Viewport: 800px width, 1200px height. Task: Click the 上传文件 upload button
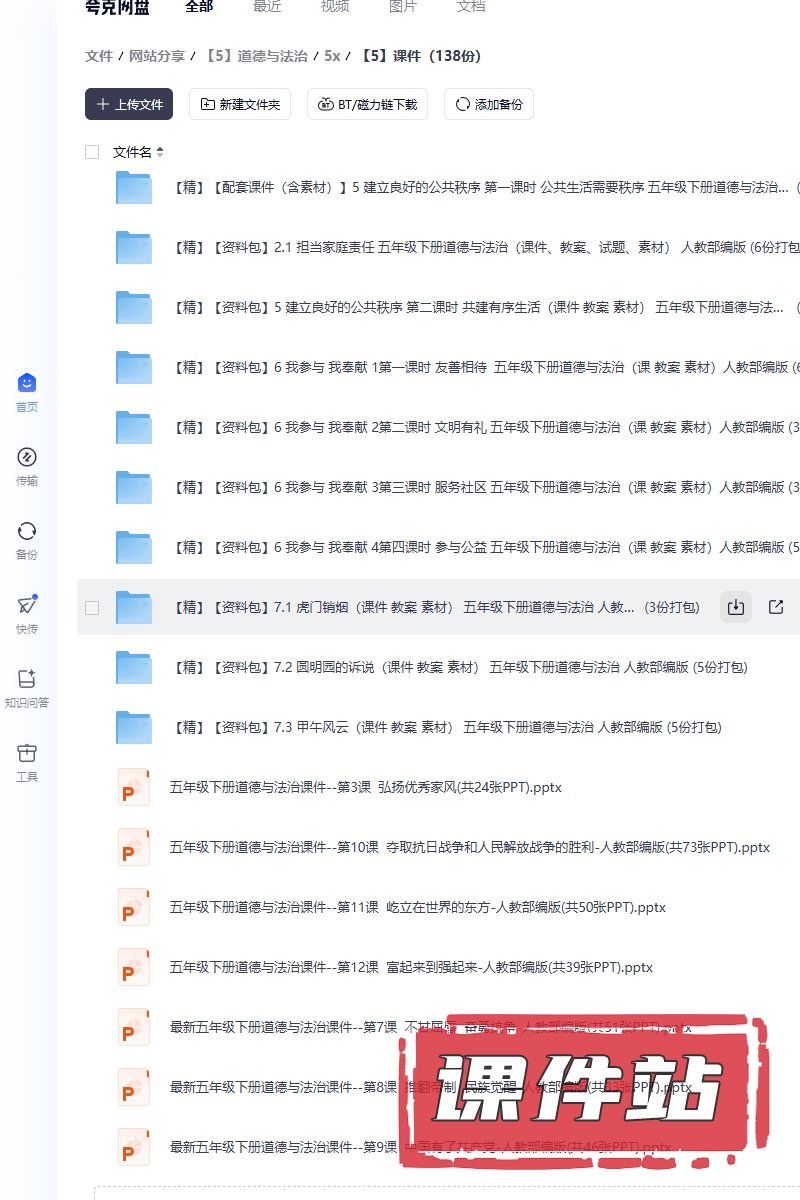pyautogui.click(x=129, y=104)
